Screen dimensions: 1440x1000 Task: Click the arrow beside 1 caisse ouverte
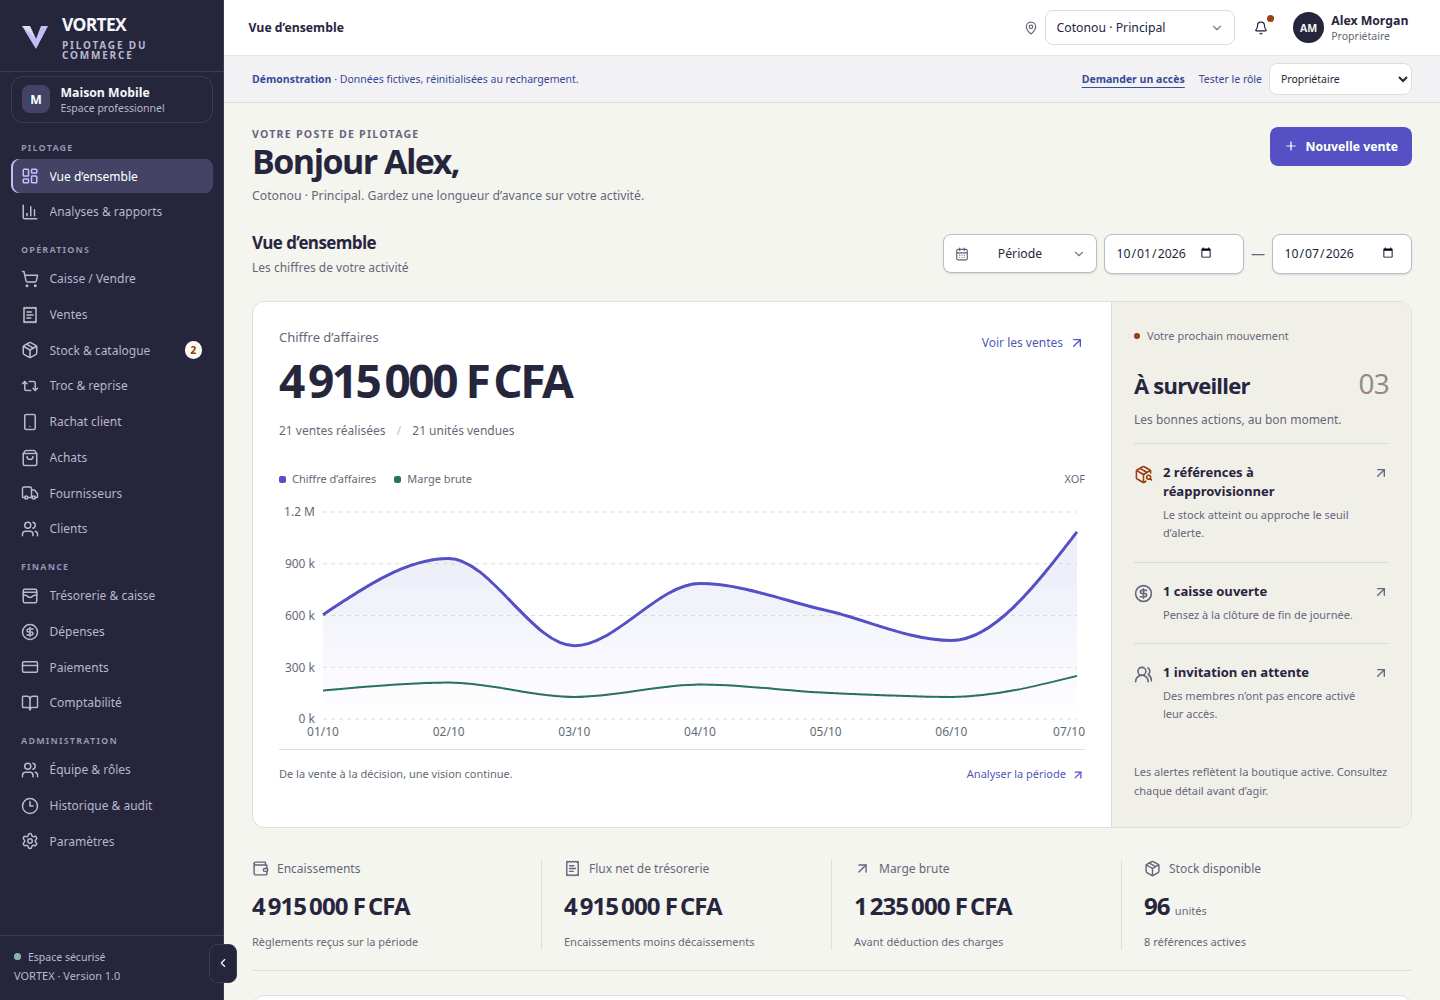(1381, 592)
